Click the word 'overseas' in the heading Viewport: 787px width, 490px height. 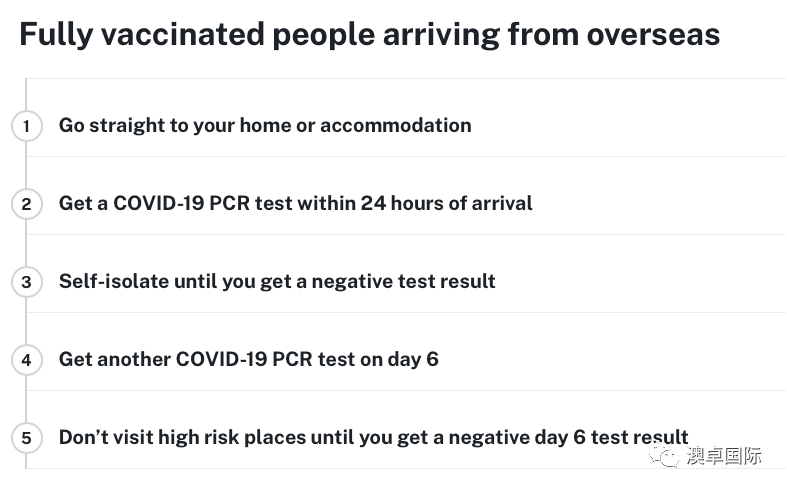coord(653,35)
